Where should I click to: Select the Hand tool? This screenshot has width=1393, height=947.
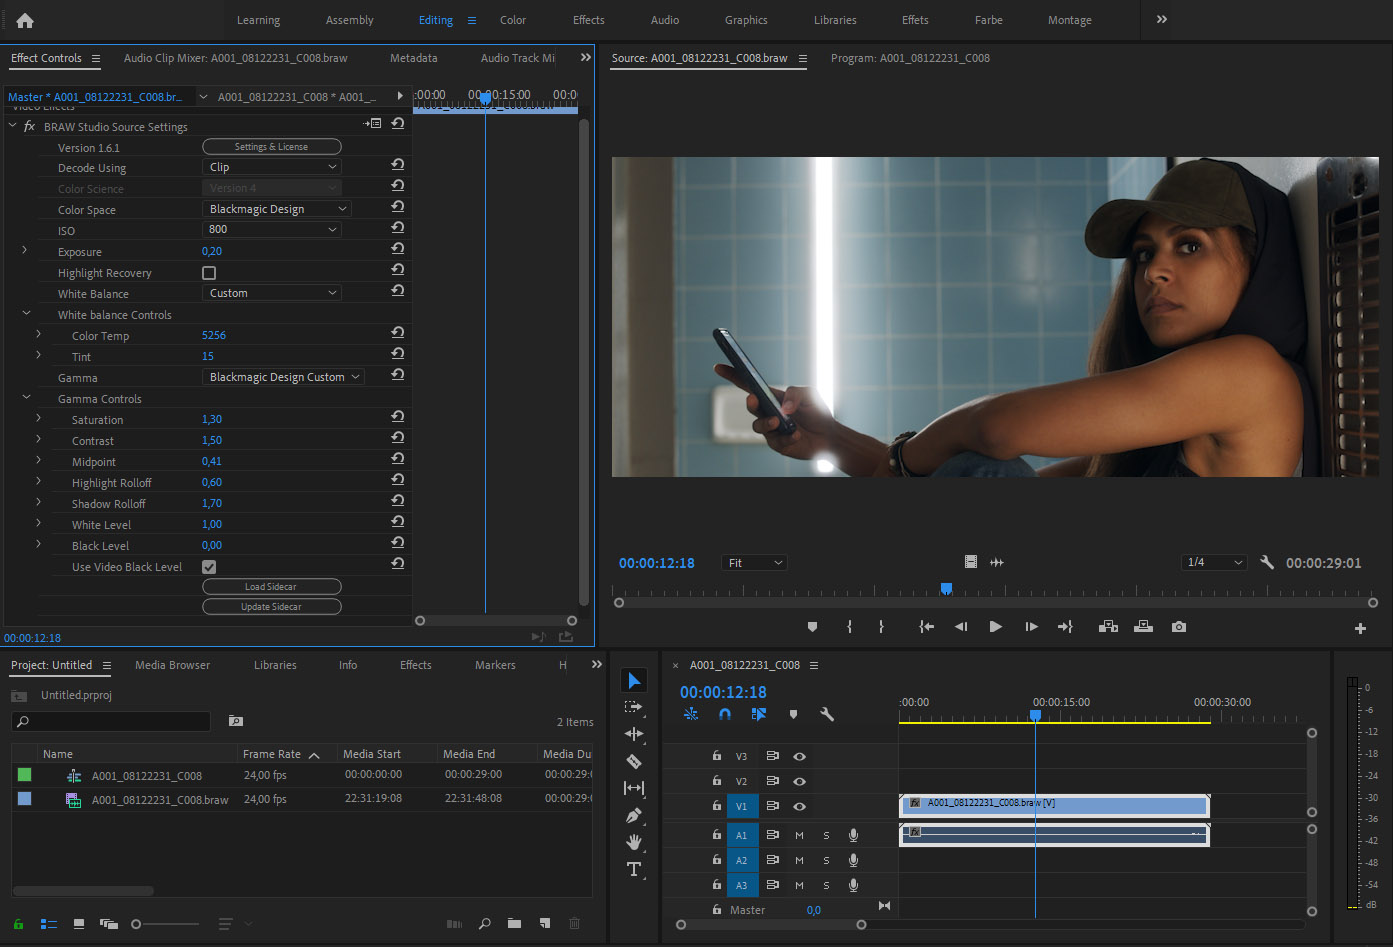(634, 842)
